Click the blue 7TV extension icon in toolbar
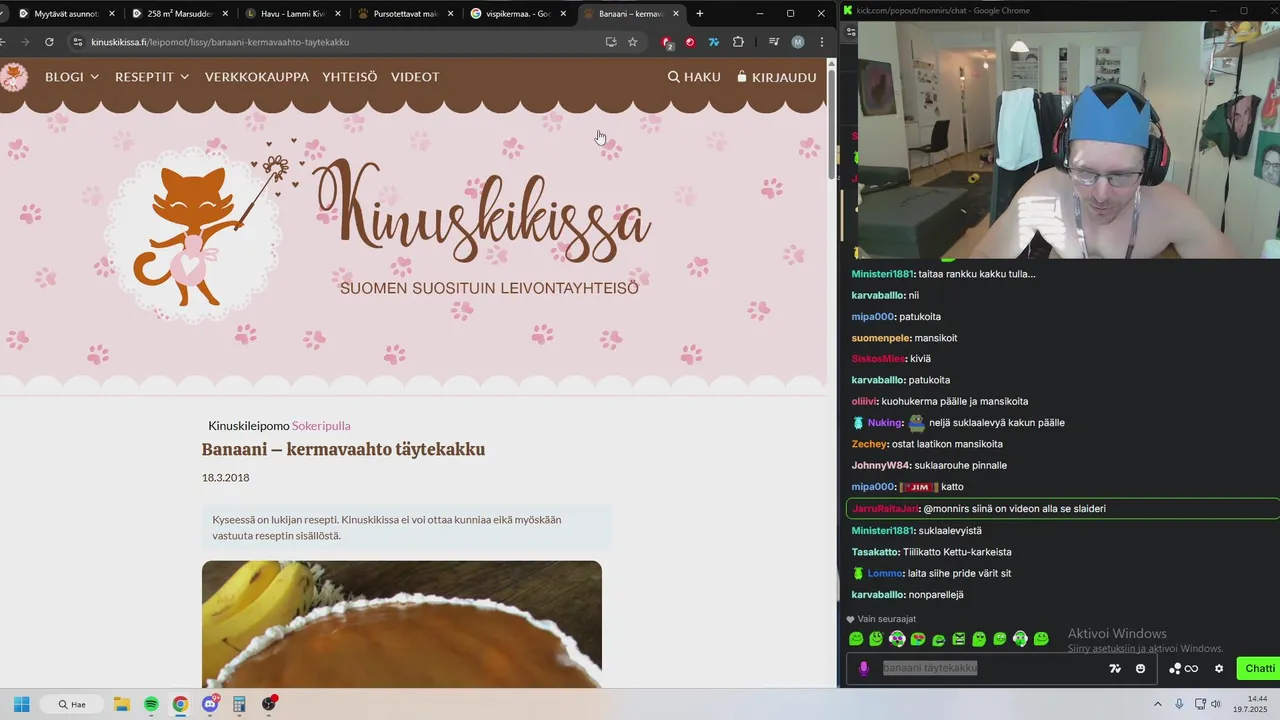Screen dimensions: 1280x720 point(714,42)
